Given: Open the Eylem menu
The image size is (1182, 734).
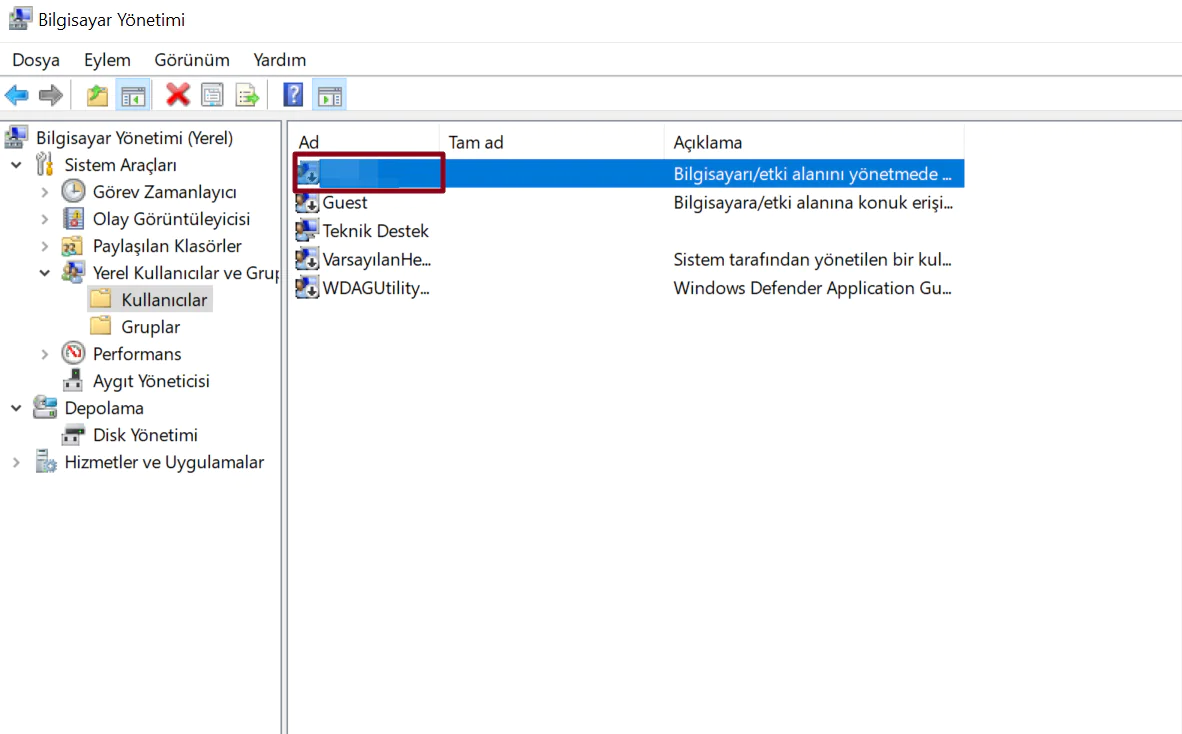Looking at the screenshot, I should click(107, 60).
